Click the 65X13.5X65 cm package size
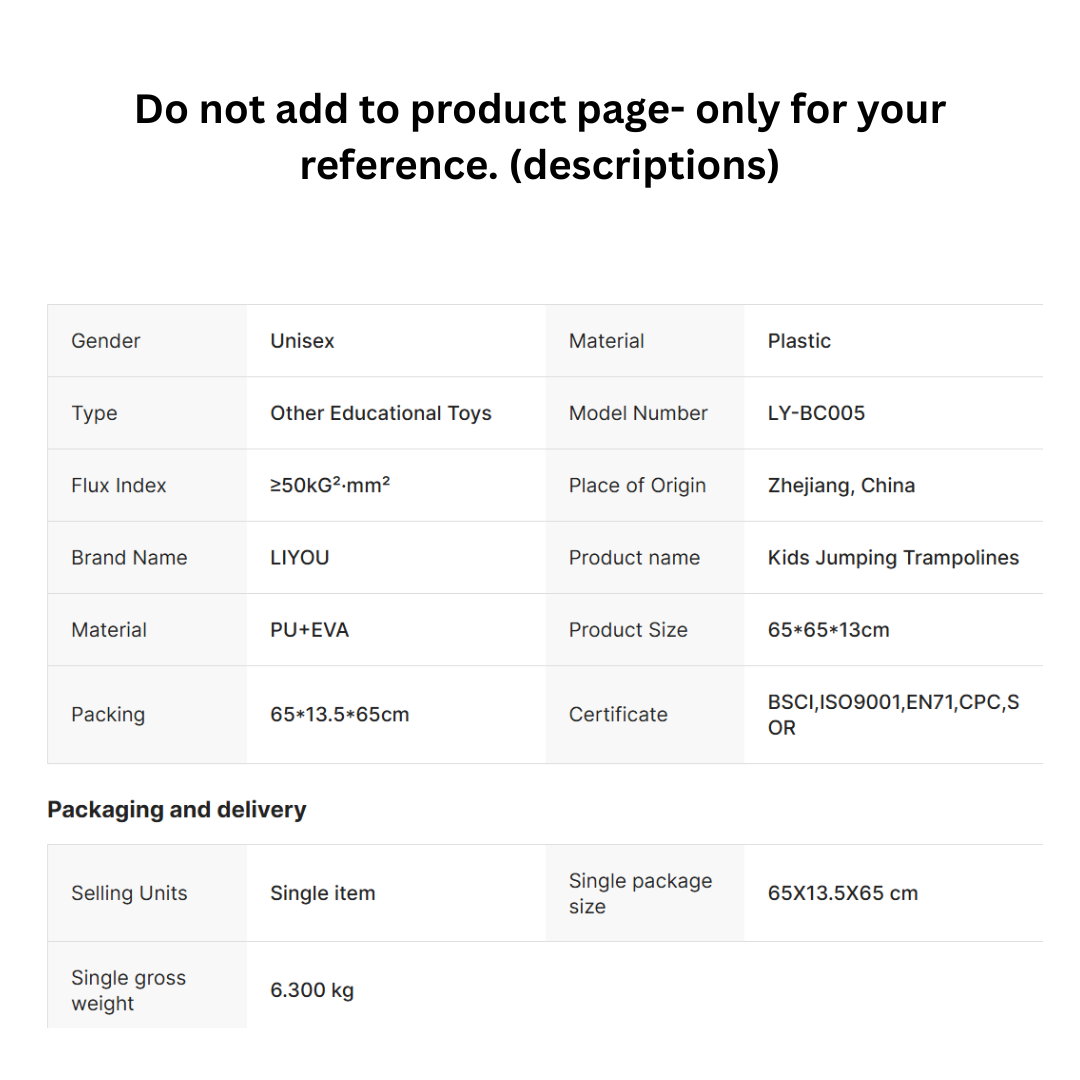 pos(842,893)
